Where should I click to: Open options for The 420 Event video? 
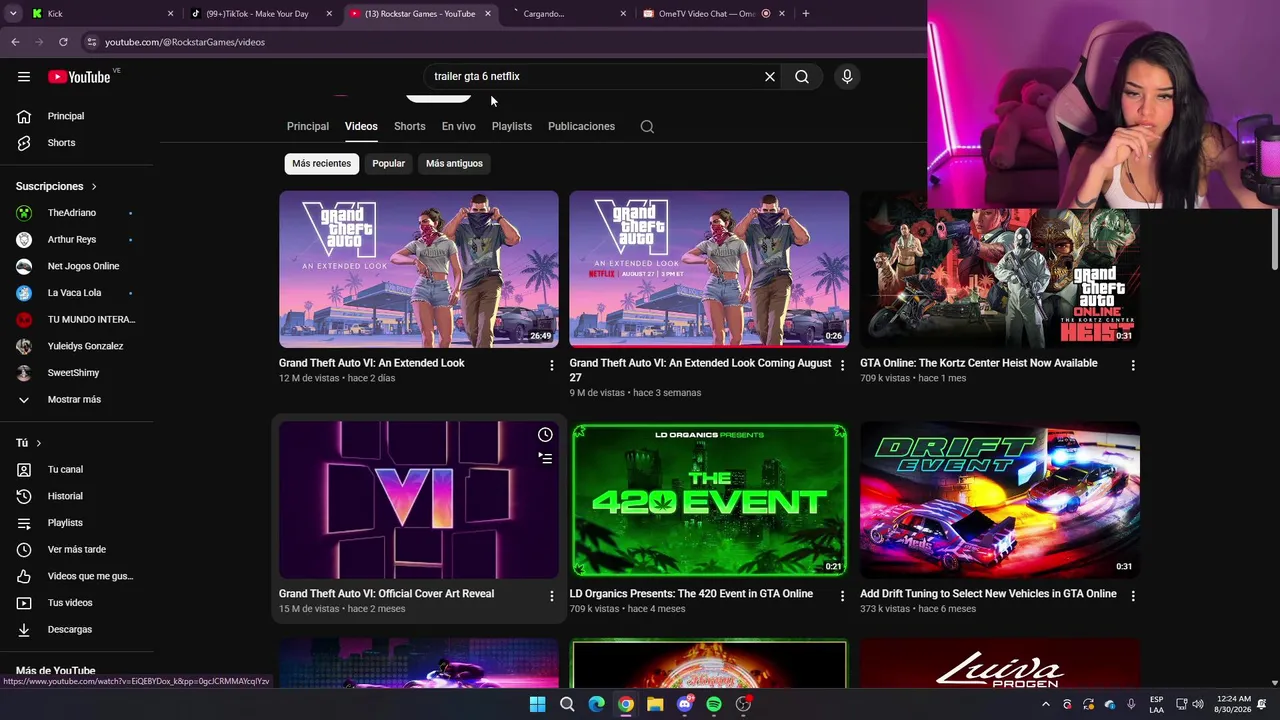[842, 596]
